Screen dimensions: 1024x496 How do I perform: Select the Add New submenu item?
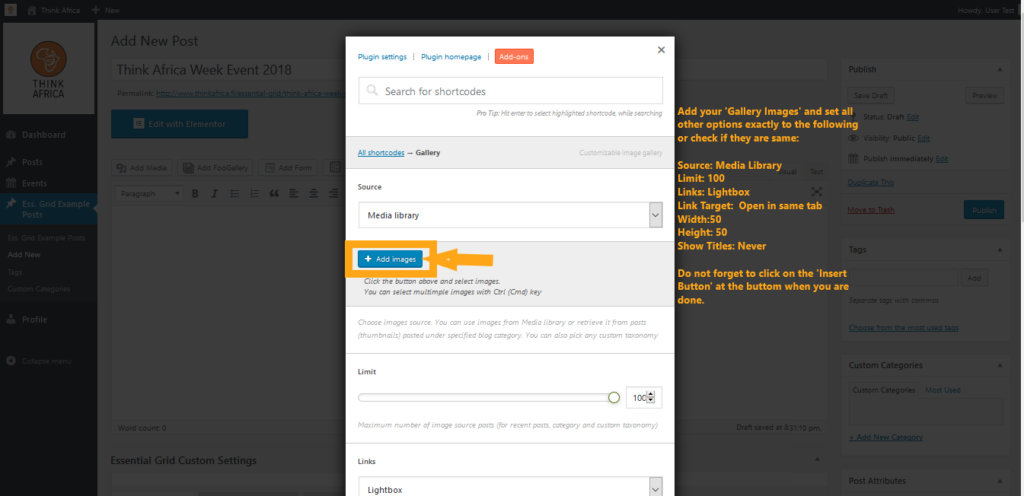point(24,255)
